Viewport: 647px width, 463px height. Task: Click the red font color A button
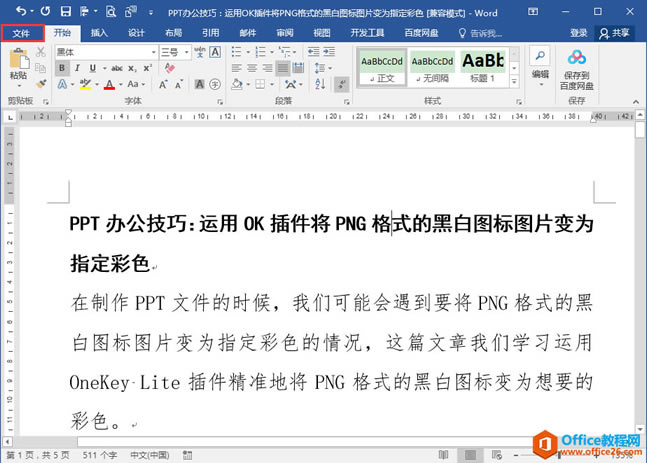[109, 84]
